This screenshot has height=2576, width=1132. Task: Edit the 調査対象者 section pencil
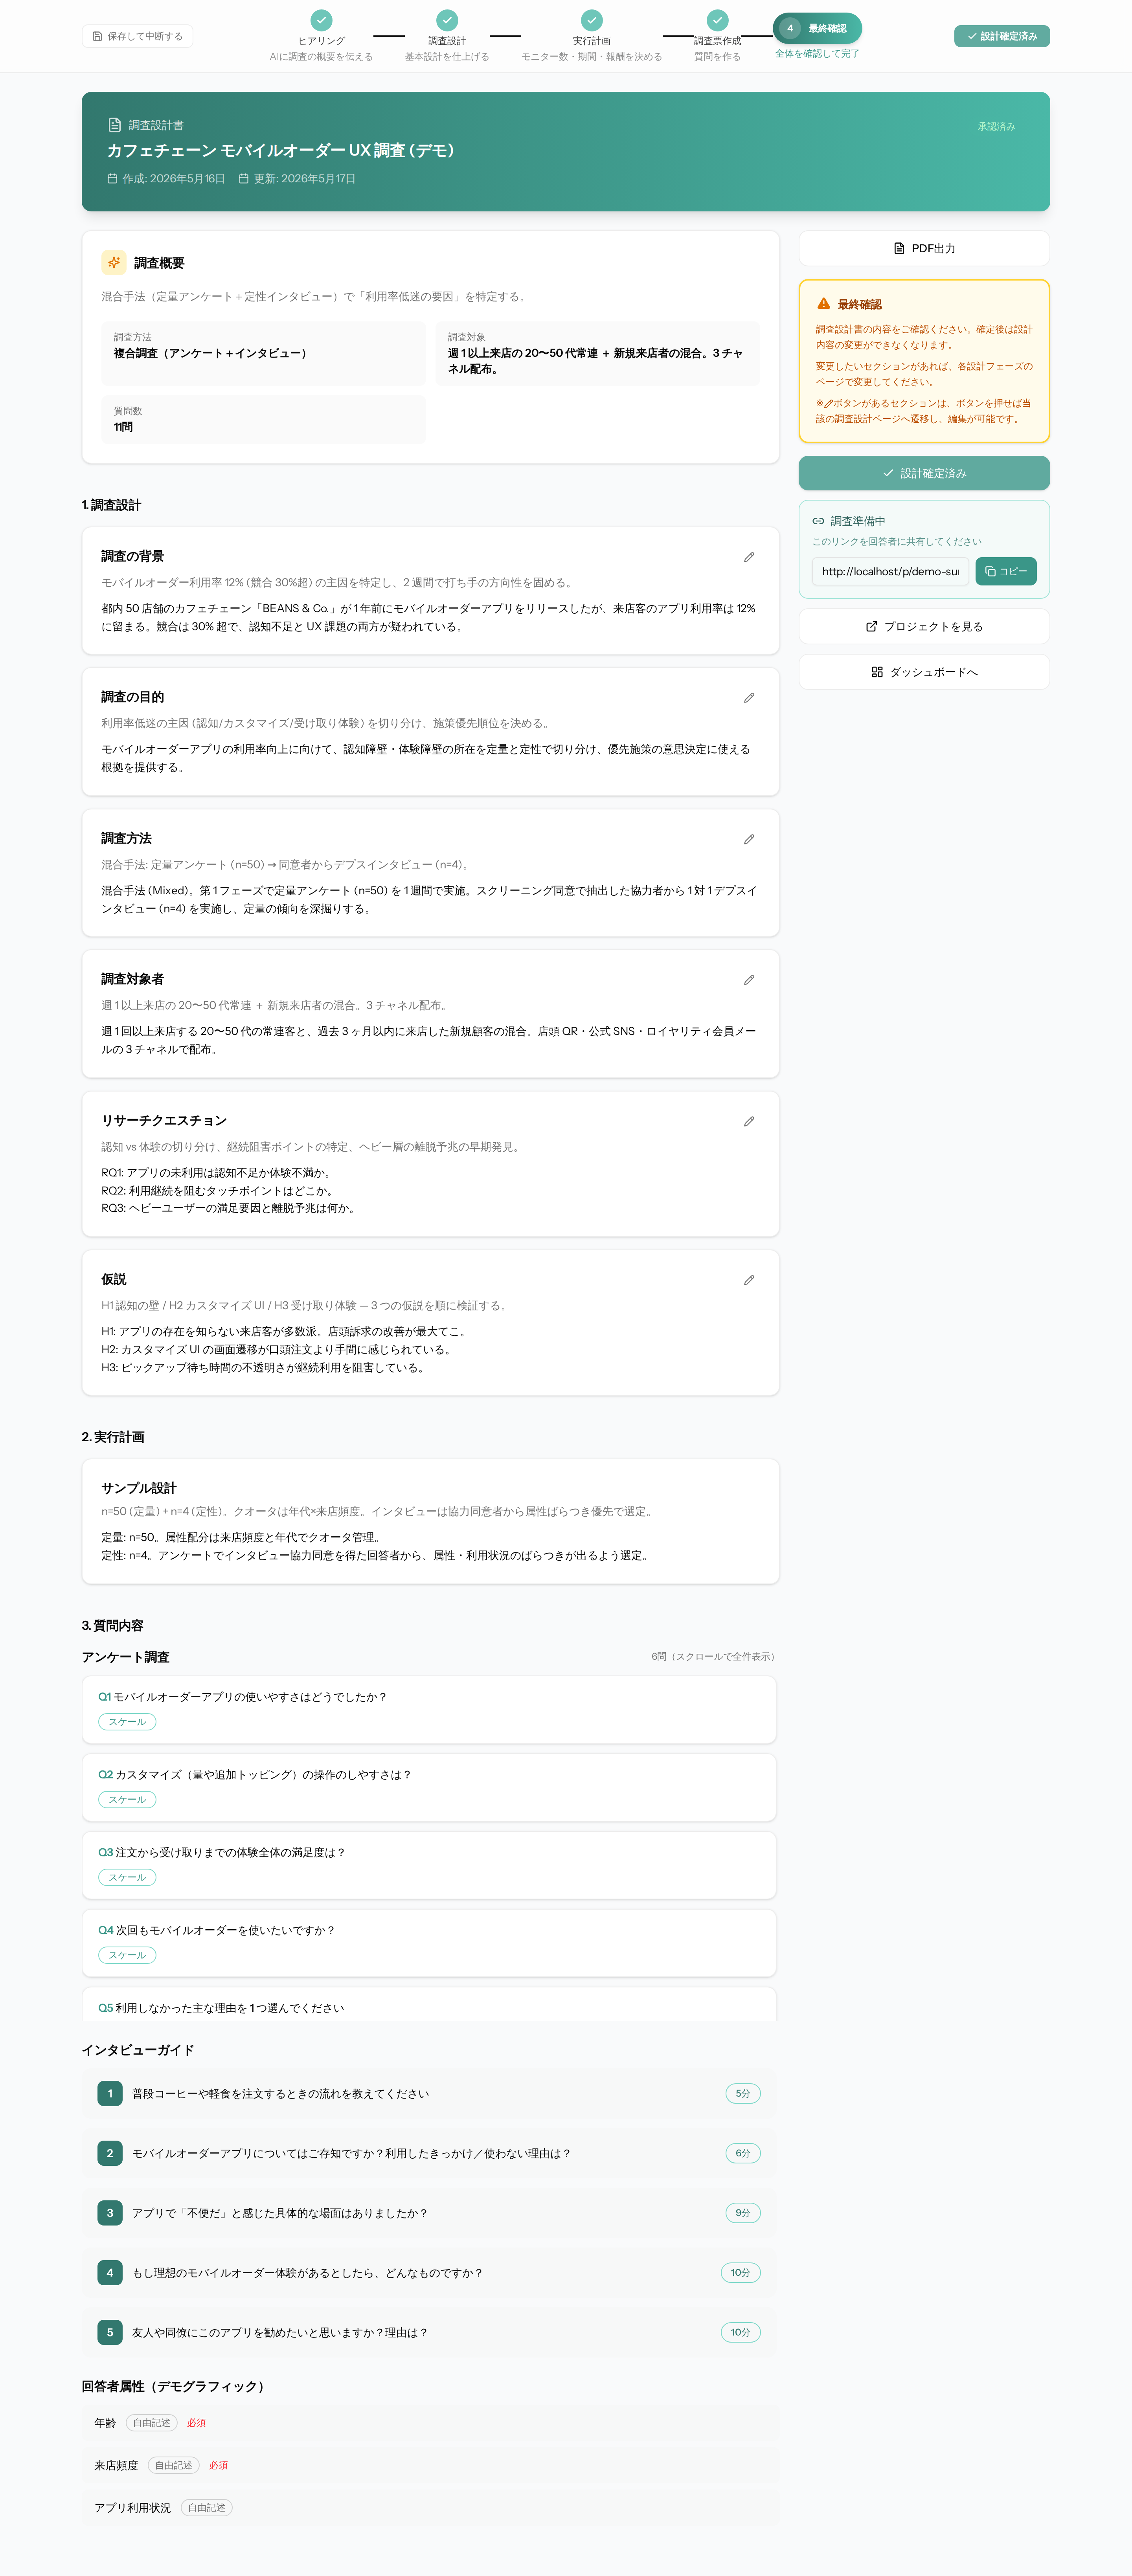pyautogui.click(x=749, y=980)
